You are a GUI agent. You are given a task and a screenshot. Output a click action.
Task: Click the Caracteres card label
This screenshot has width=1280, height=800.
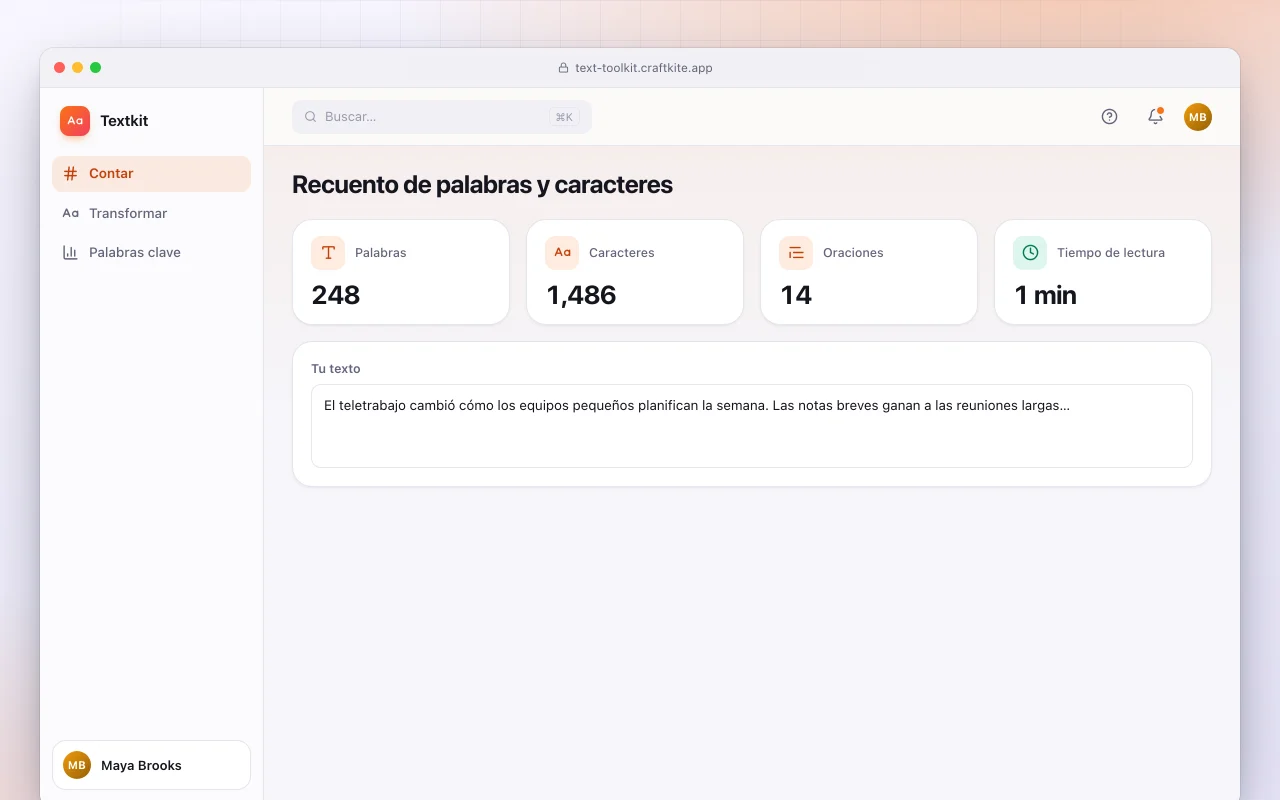622,253
